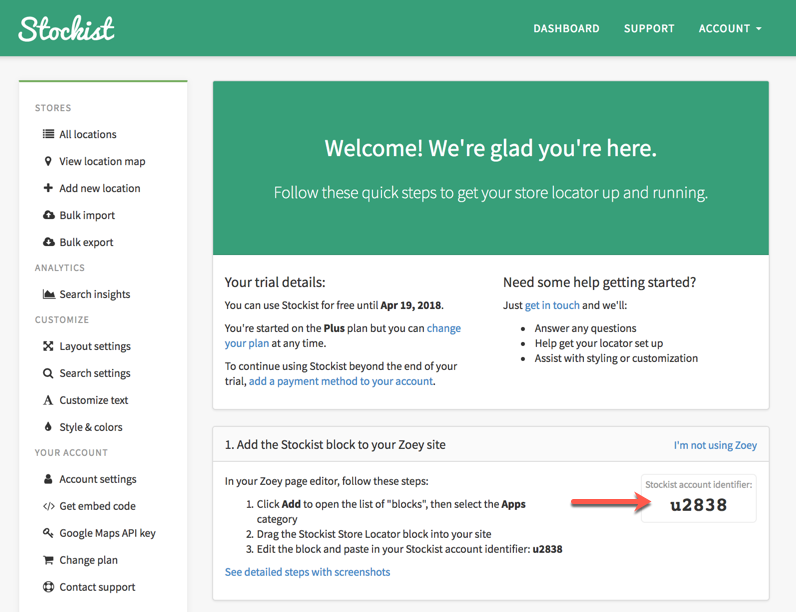Click the magnifier icon for Search settings
The image size is (796, 612).
pyautogui.click(x=48, y=373)
